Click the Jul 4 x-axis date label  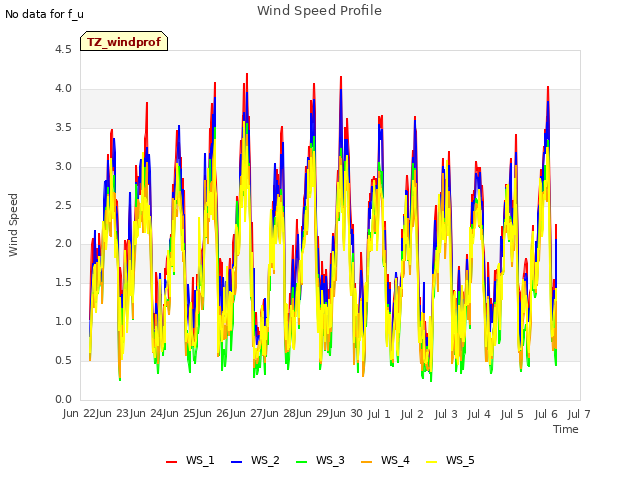click(479, 414)
